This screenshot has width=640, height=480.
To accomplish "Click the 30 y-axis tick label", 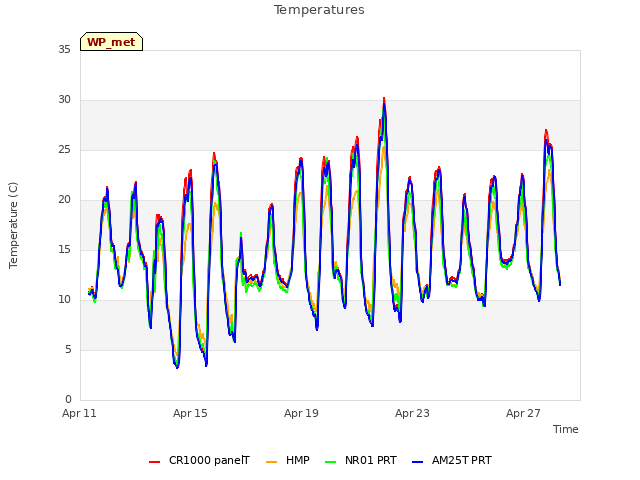I will [64, 100].
